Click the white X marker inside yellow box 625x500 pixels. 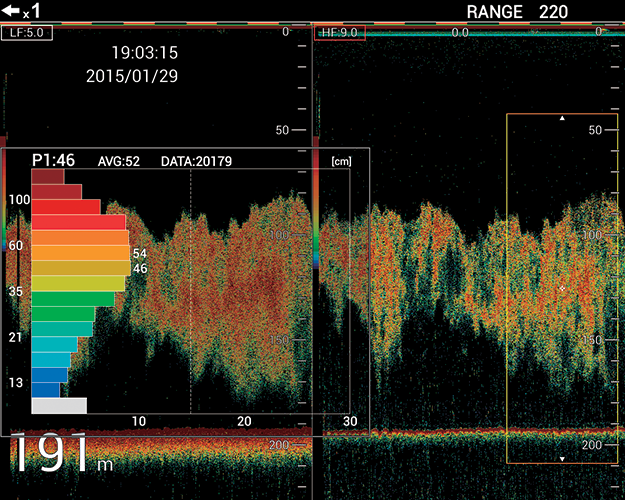(x=563, y=288)
